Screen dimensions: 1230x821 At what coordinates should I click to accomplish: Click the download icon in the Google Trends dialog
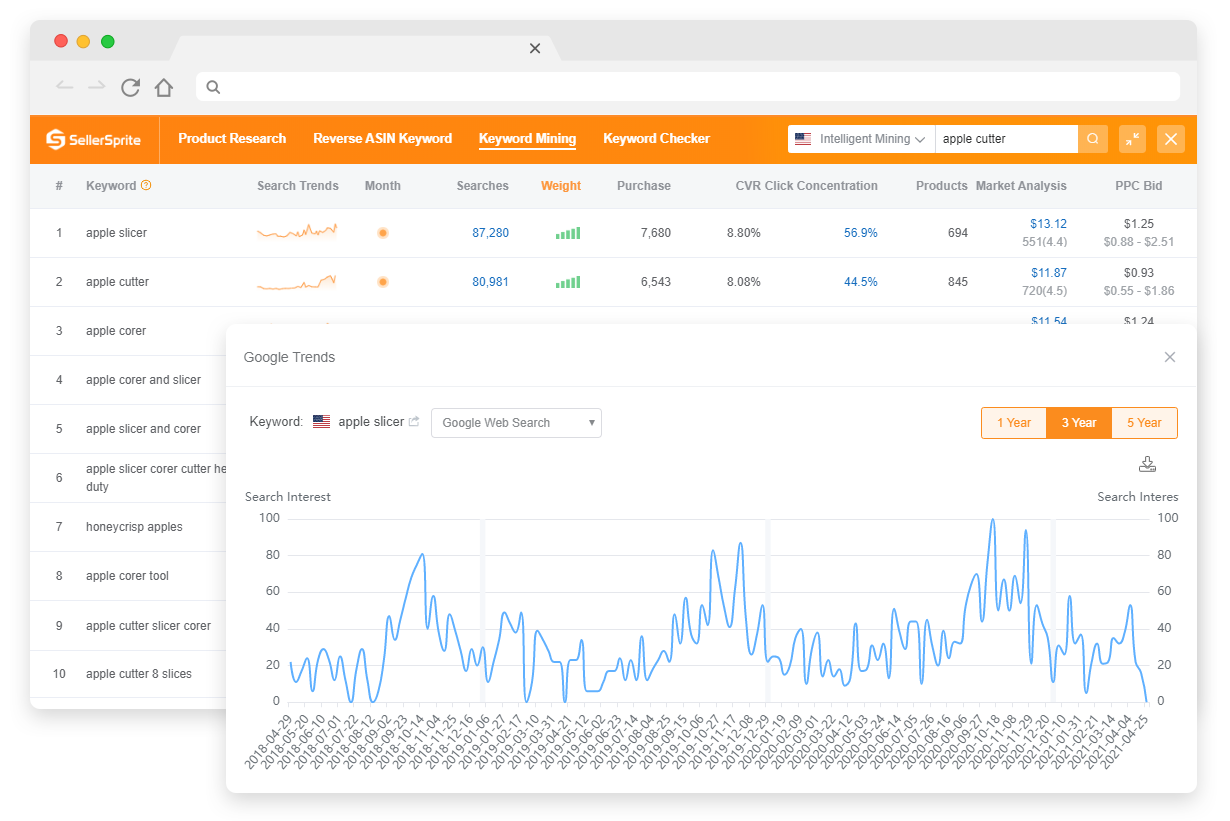click(1147, 464)
